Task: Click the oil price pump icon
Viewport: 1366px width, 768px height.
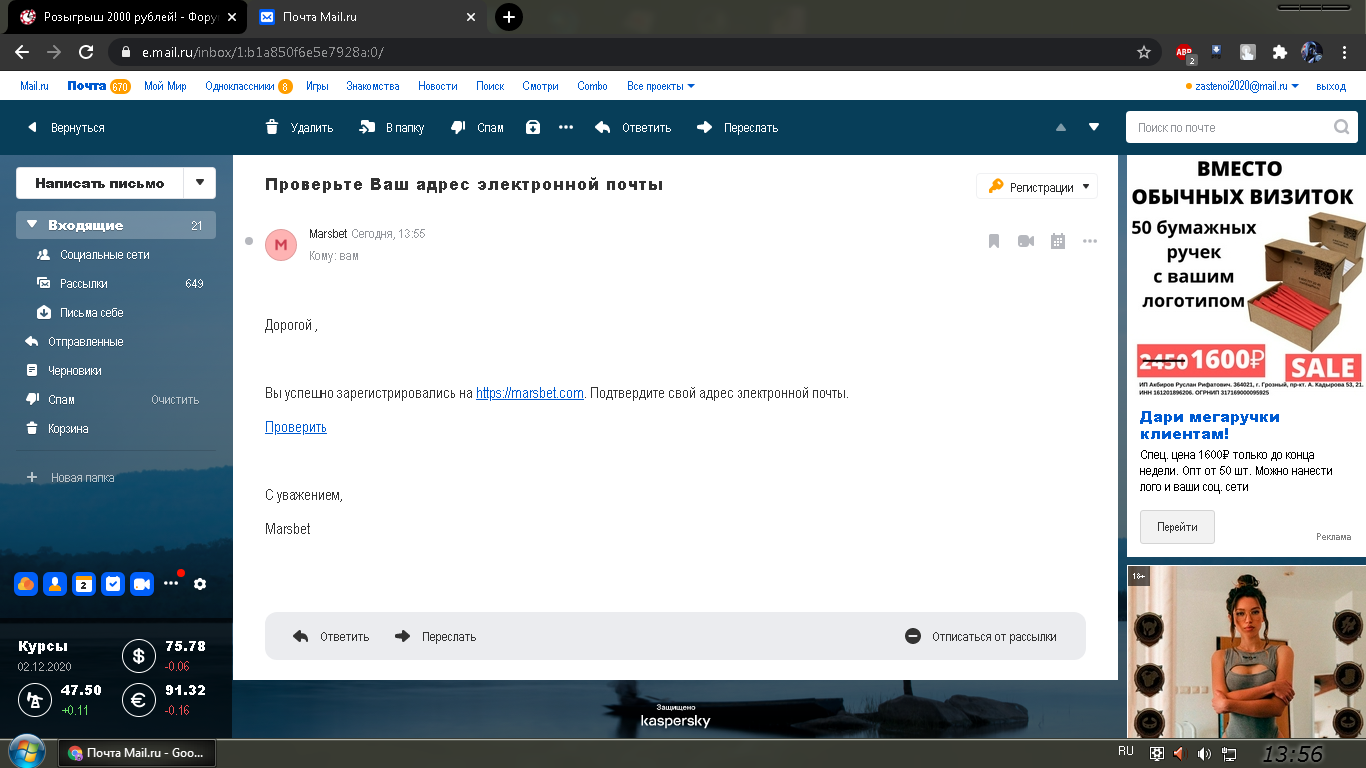Action: (x=35, y=700)
